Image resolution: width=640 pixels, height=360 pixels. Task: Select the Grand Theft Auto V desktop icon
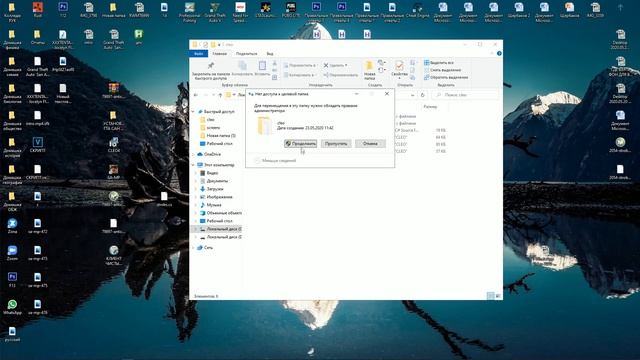[x=215, y=11]
